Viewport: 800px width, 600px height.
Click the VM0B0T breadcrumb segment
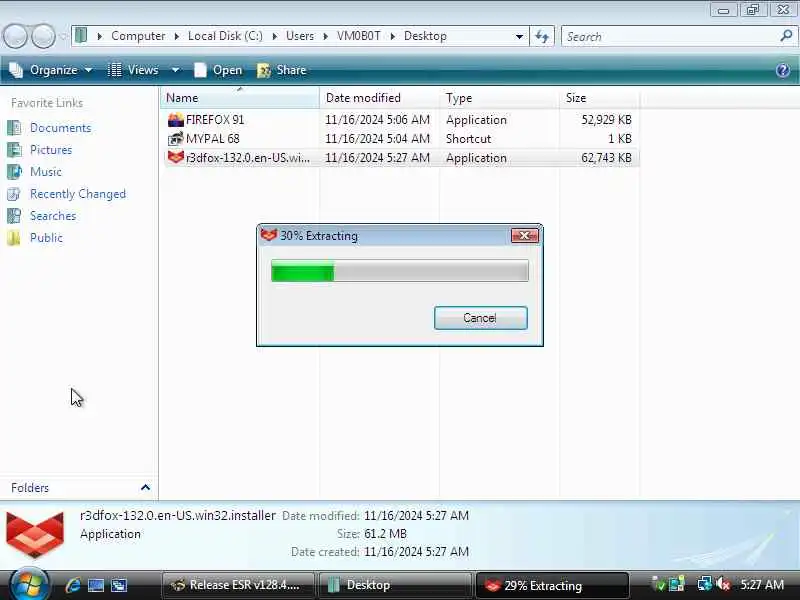click(x=359, y=36)
